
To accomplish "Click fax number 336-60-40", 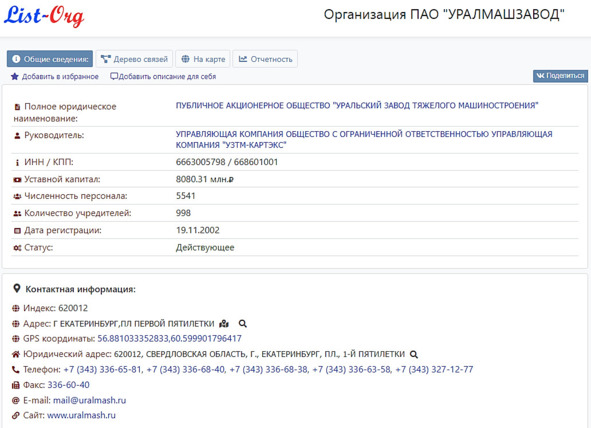I will click(68, 385).
